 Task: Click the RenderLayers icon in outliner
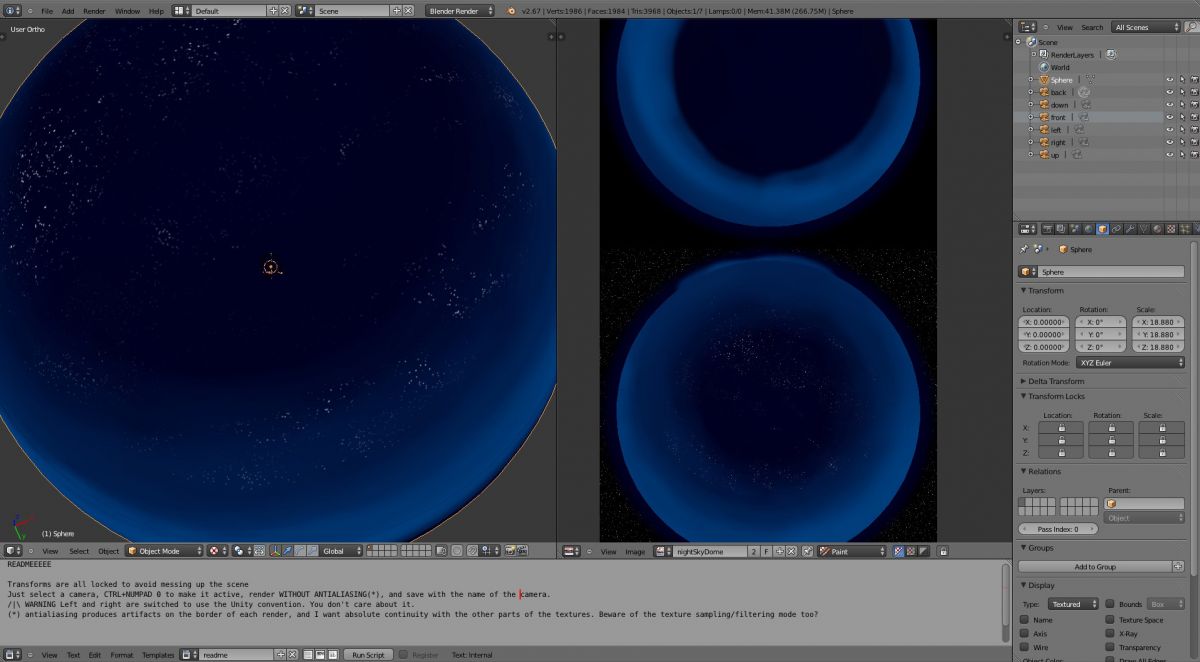click(1044, 54)
